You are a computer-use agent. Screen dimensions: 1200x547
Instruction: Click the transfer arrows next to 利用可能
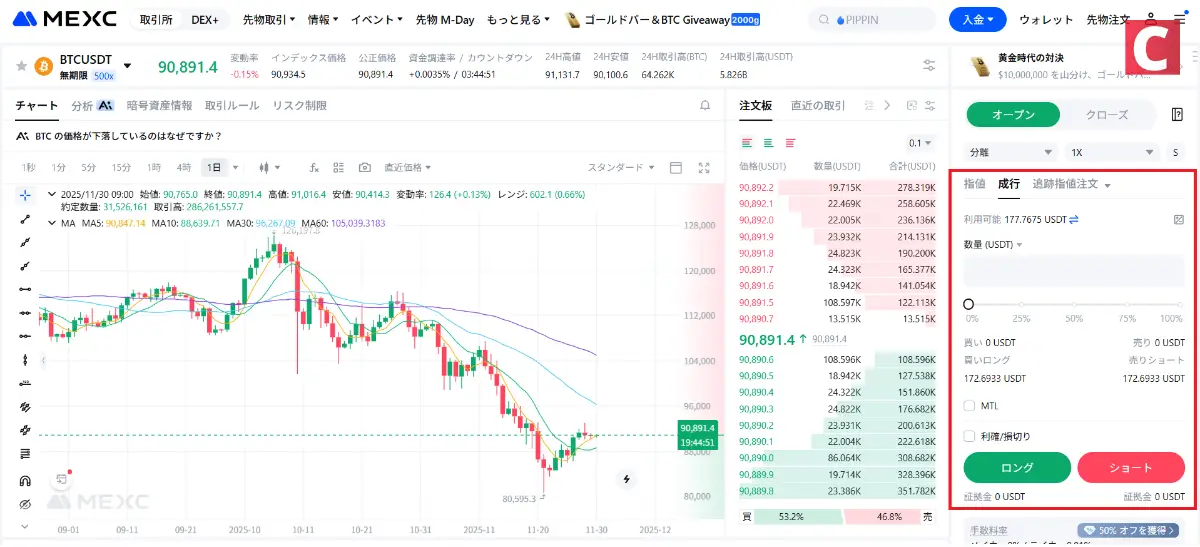1073,219
